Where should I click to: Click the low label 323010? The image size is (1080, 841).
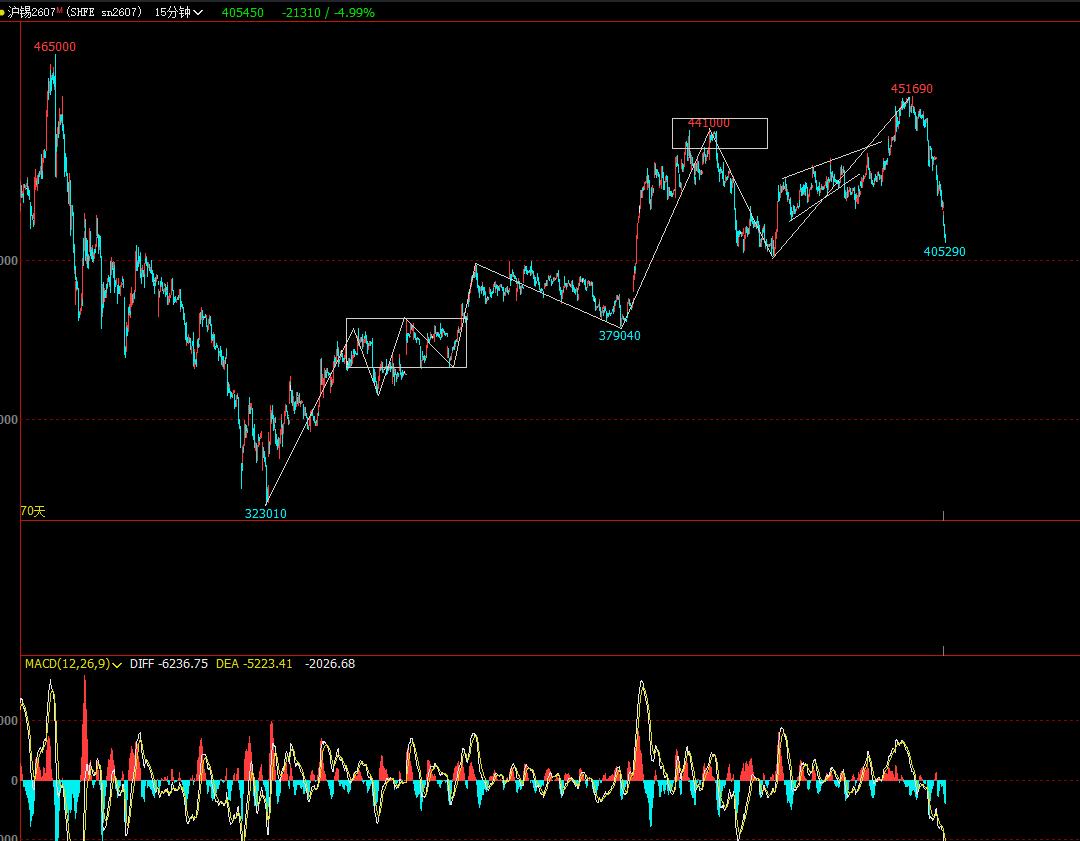[x=266, y=513]
